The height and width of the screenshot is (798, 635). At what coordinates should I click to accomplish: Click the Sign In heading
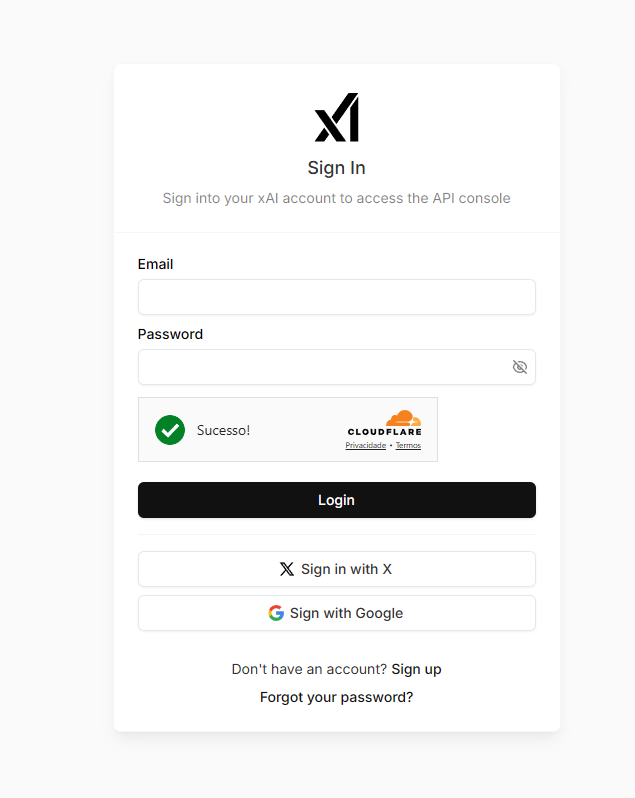[x=336, y=168]
